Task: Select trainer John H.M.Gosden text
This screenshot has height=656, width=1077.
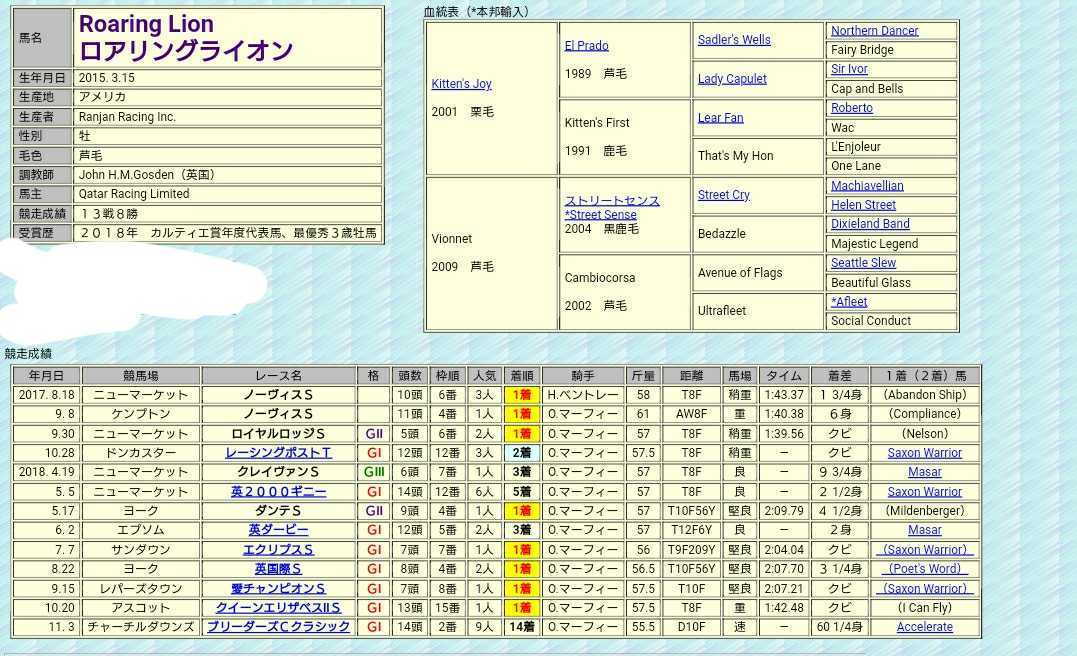Action: point(147,175)
